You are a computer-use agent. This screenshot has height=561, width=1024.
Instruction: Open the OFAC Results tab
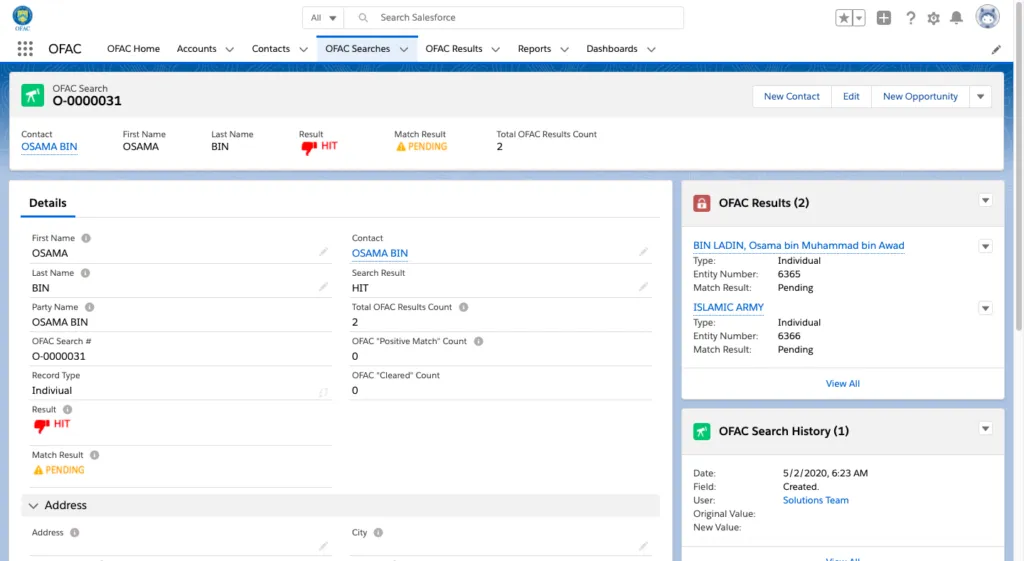pos(454,49)
